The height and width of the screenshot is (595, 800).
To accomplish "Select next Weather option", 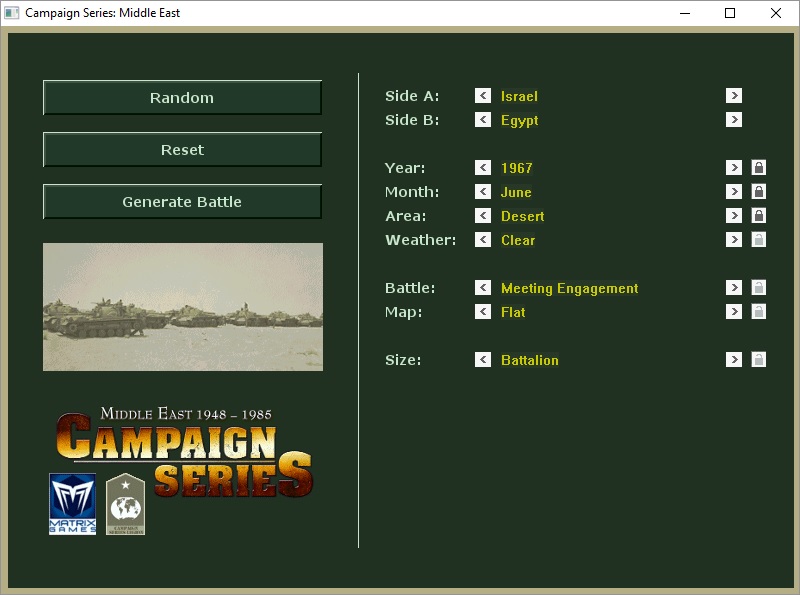I will pos(734,239).
